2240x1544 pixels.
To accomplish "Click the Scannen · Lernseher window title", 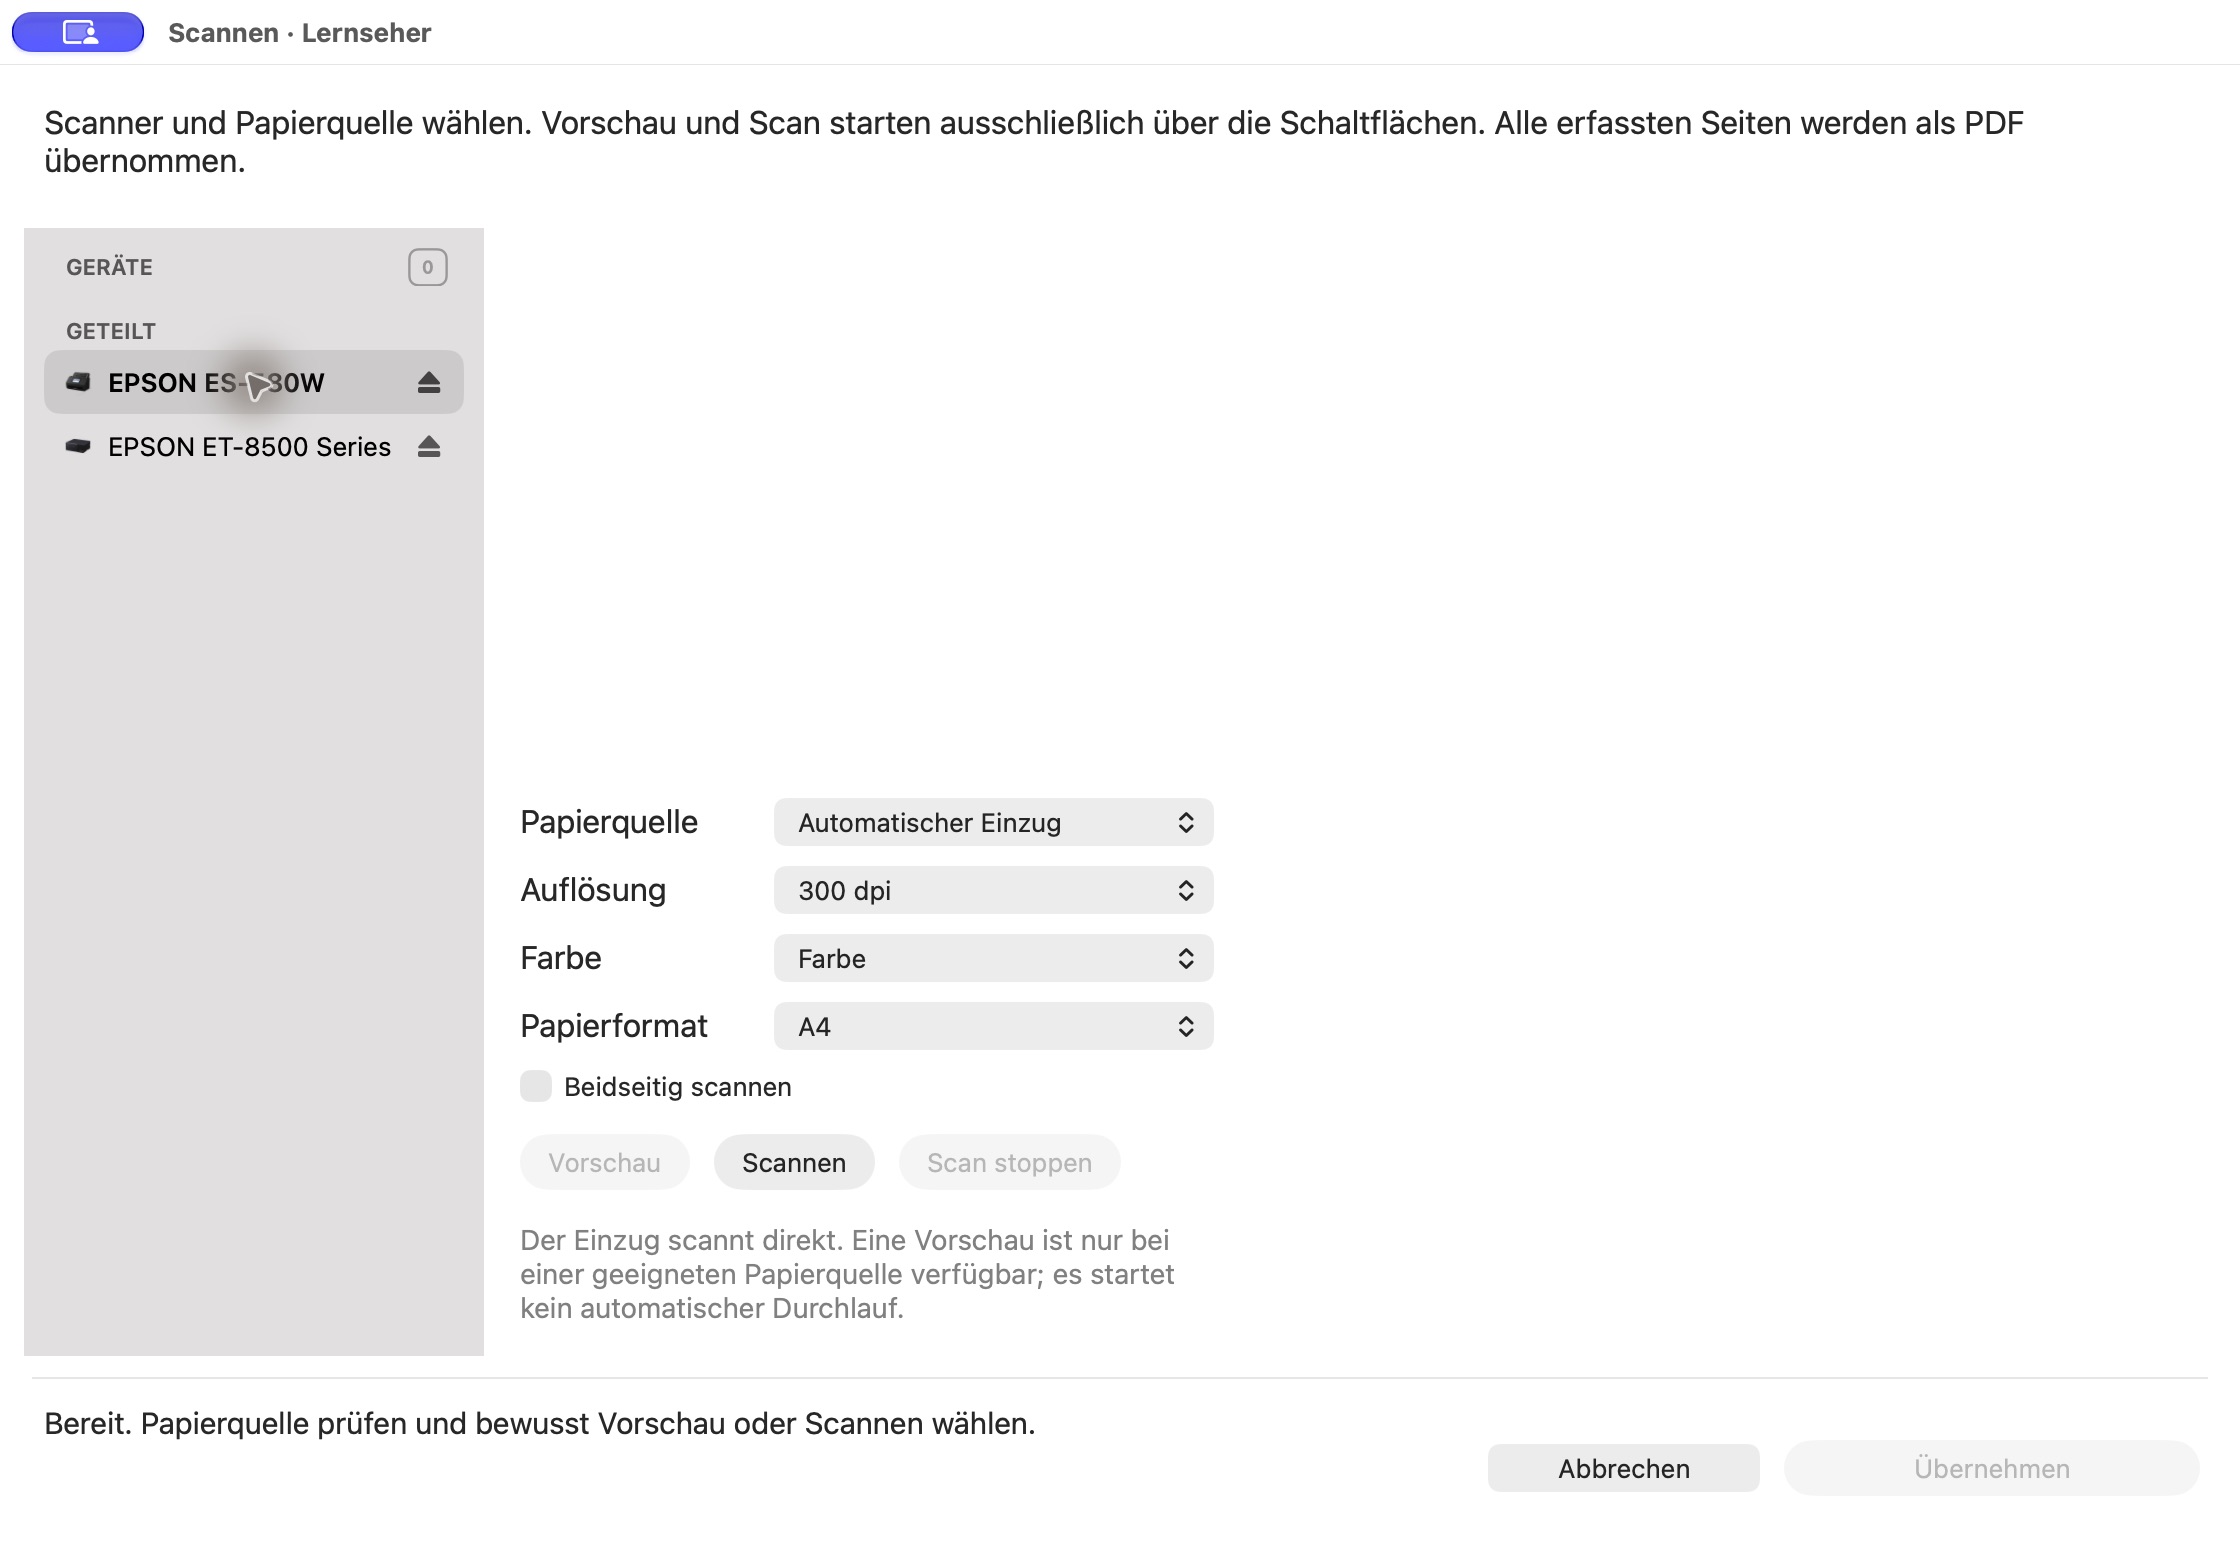I will (300, 32).
